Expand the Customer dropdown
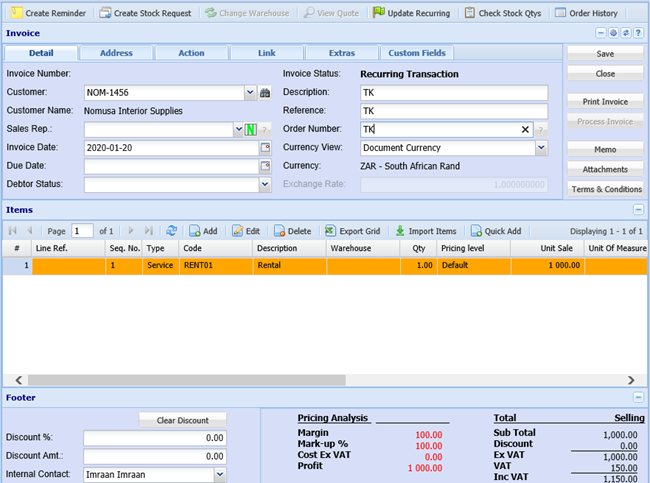 coord(250,93)
